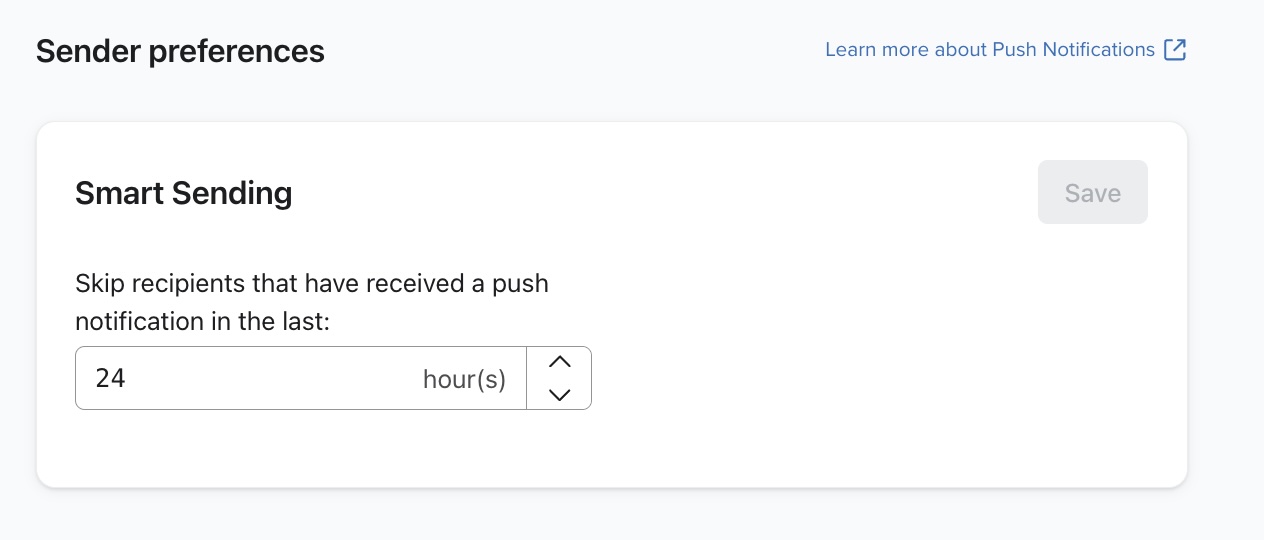Click the 'notification in the last:' text
The height and width of the screenshot is (540, 1264).
click(202, 322)
